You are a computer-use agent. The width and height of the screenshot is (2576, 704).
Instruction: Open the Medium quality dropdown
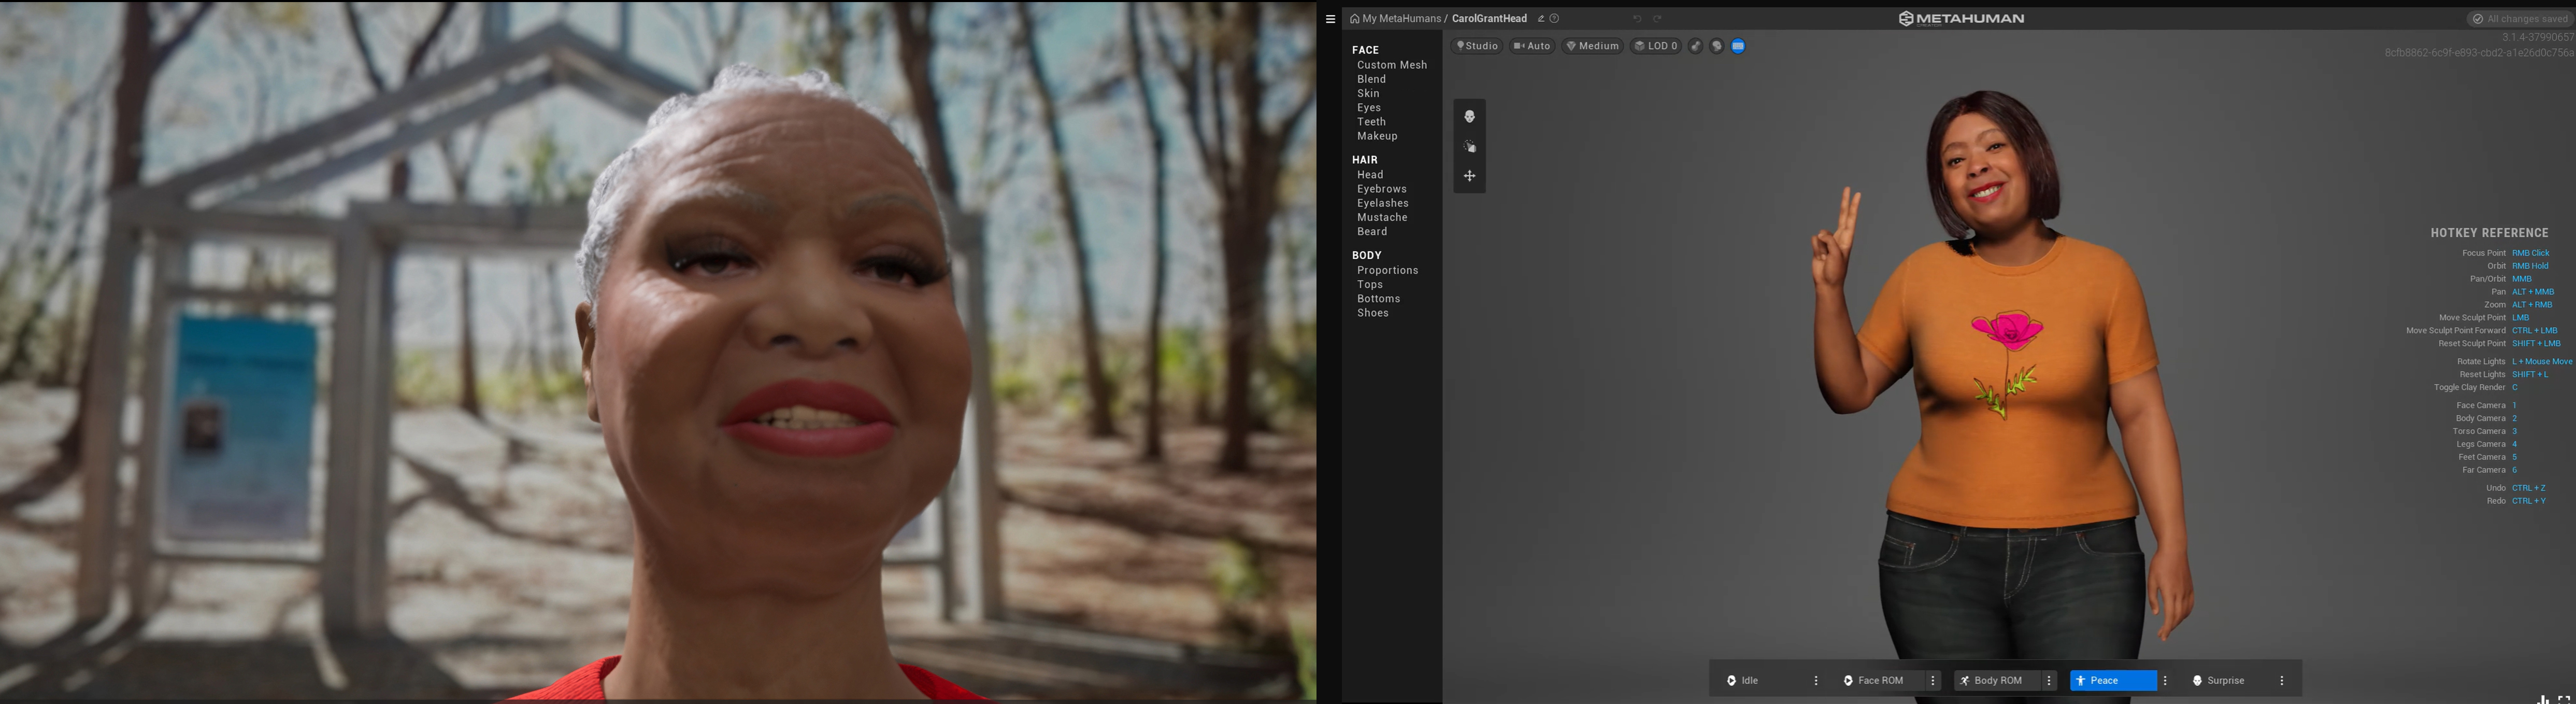click(x=1592, y=46)
